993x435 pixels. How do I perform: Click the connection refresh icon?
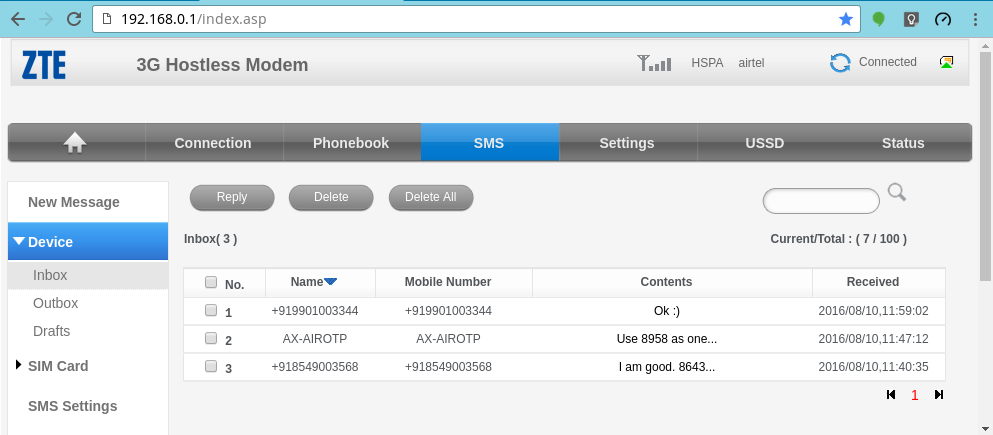pos(840,63)
